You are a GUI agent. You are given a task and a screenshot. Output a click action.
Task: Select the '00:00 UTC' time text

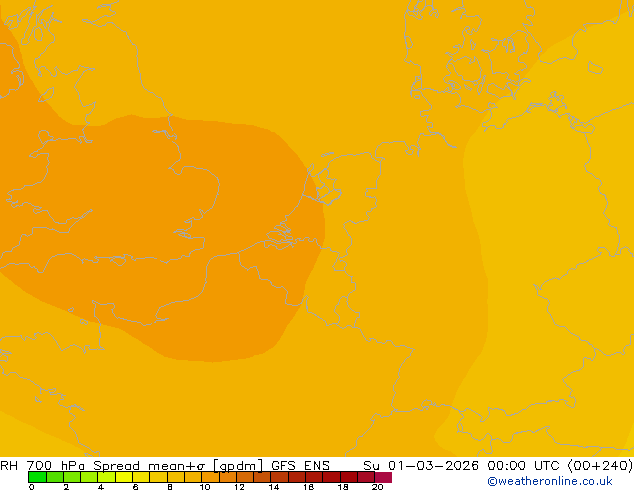pos(523,465)
